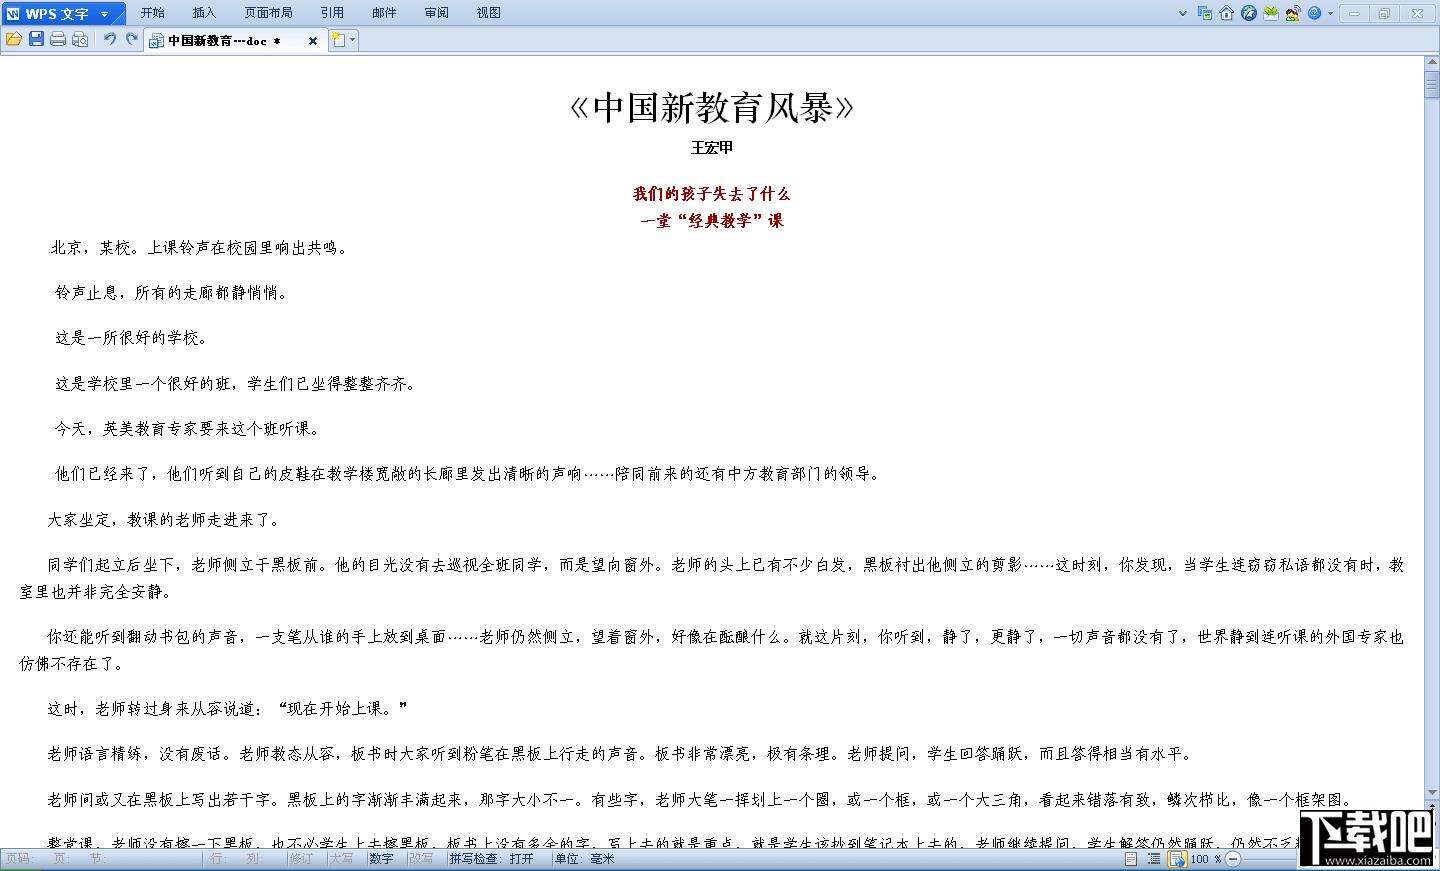This screenshot has height=871, width=1440.
Task: Open a file using the Open icon
Action: coord(12,39)
